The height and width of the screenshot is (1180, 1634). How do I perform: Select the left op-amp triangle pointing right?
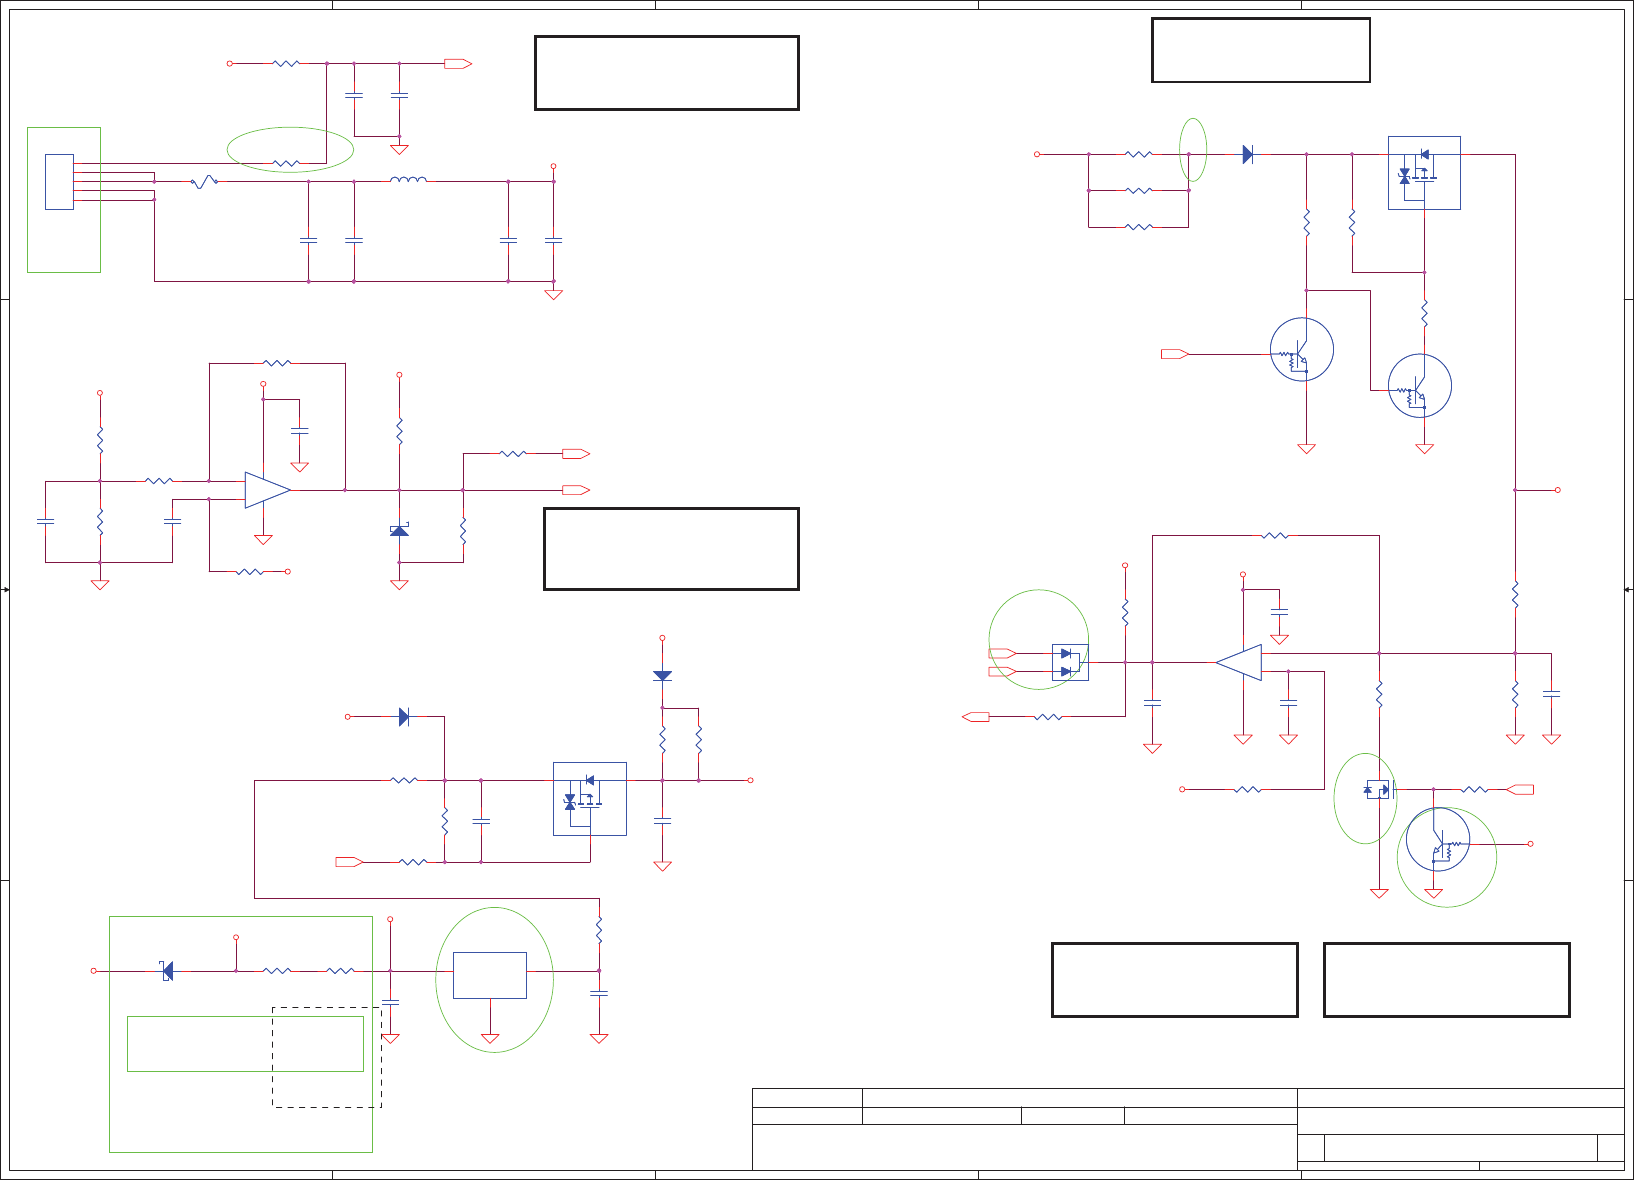pos(268,490)
